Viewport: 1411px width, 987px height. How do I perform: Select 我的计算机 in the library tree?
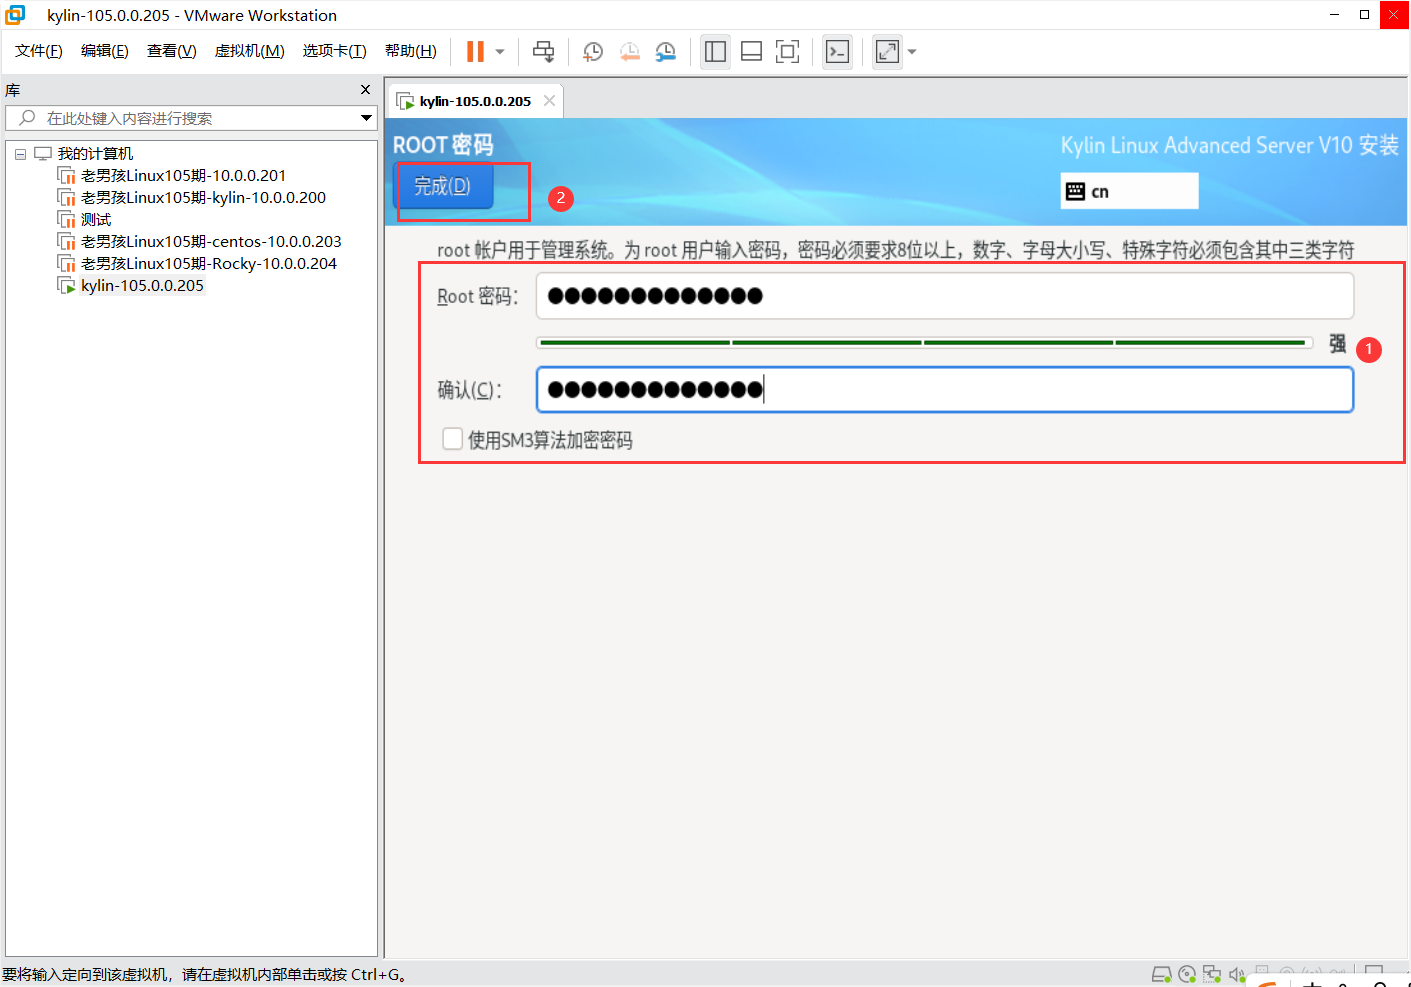tap(95, 154)
